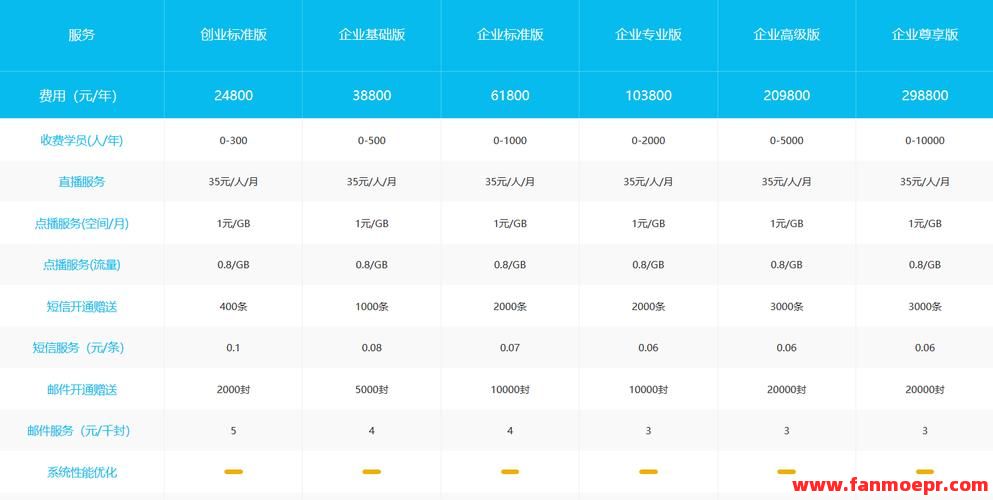This screenshot has height=500, width=993.
Task: Click yellow dash icon under 创业标准版
Action: click(x=233, y=472)
